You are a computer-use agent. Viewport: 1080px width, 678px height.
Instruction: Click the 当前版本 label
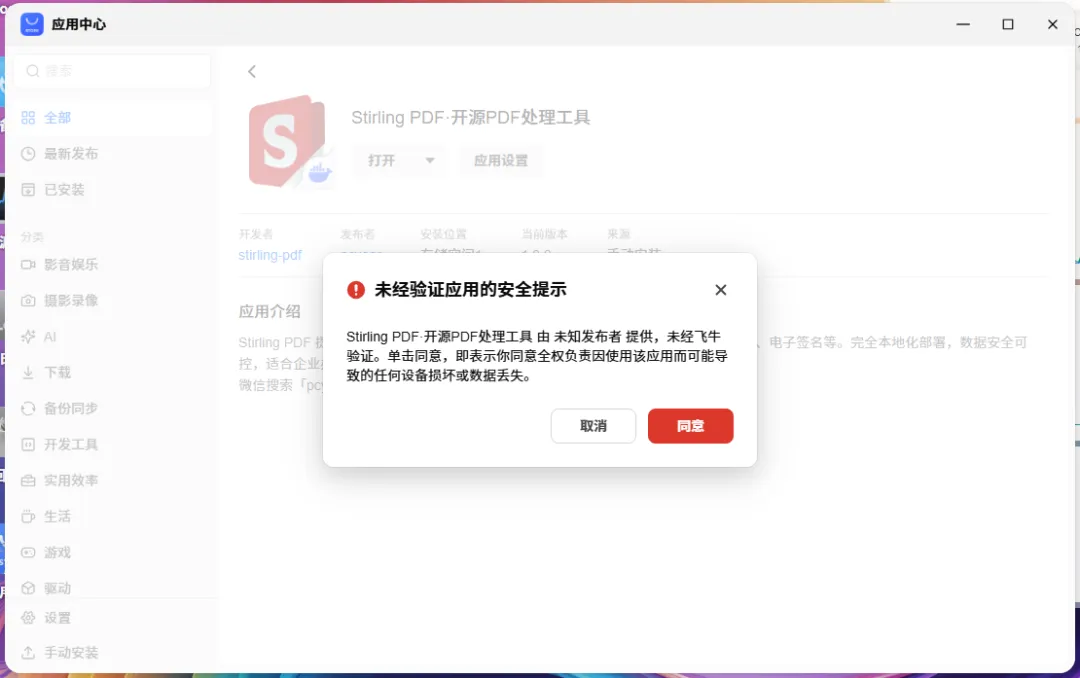tap(544, 234)
